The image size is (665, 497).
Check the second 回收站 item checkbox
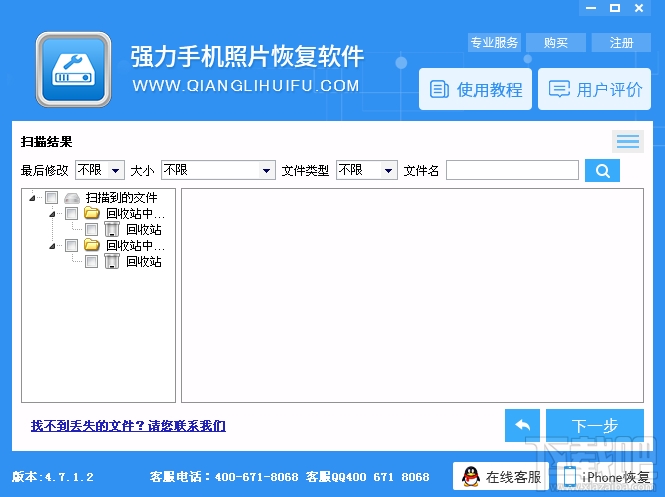click(91, 262)
